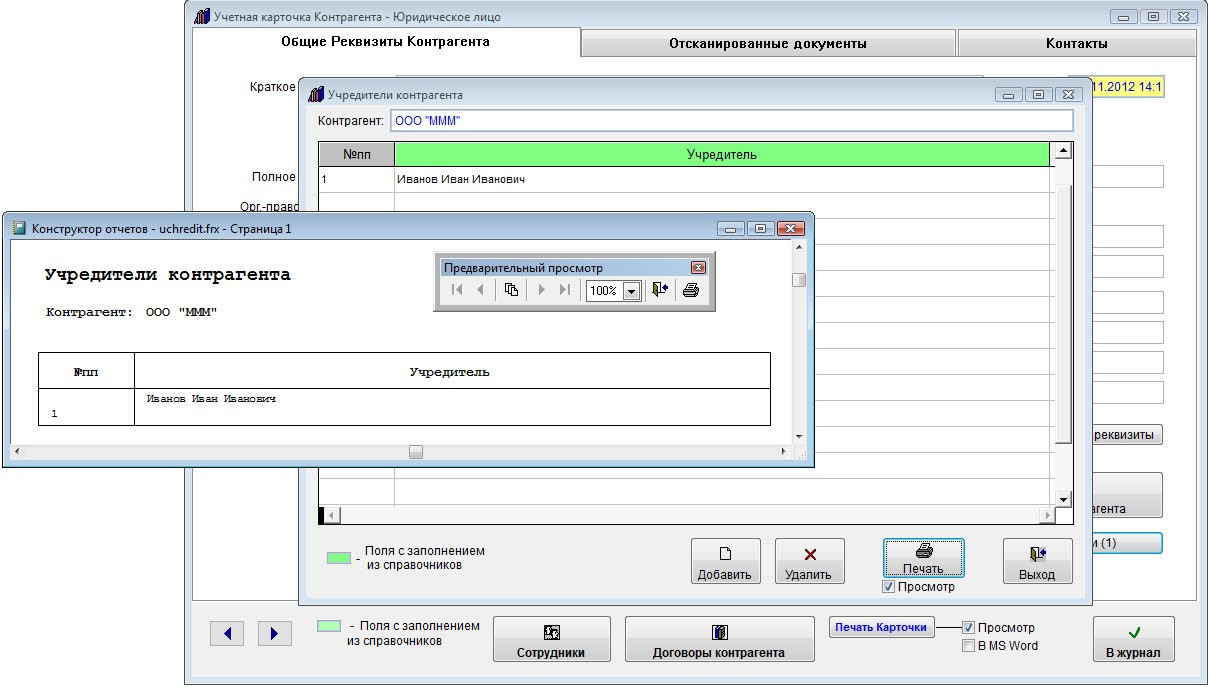This screenshot has width=1209, height=687.
Task: Click Печать Карточки button
Action: (x=882, y=628)
